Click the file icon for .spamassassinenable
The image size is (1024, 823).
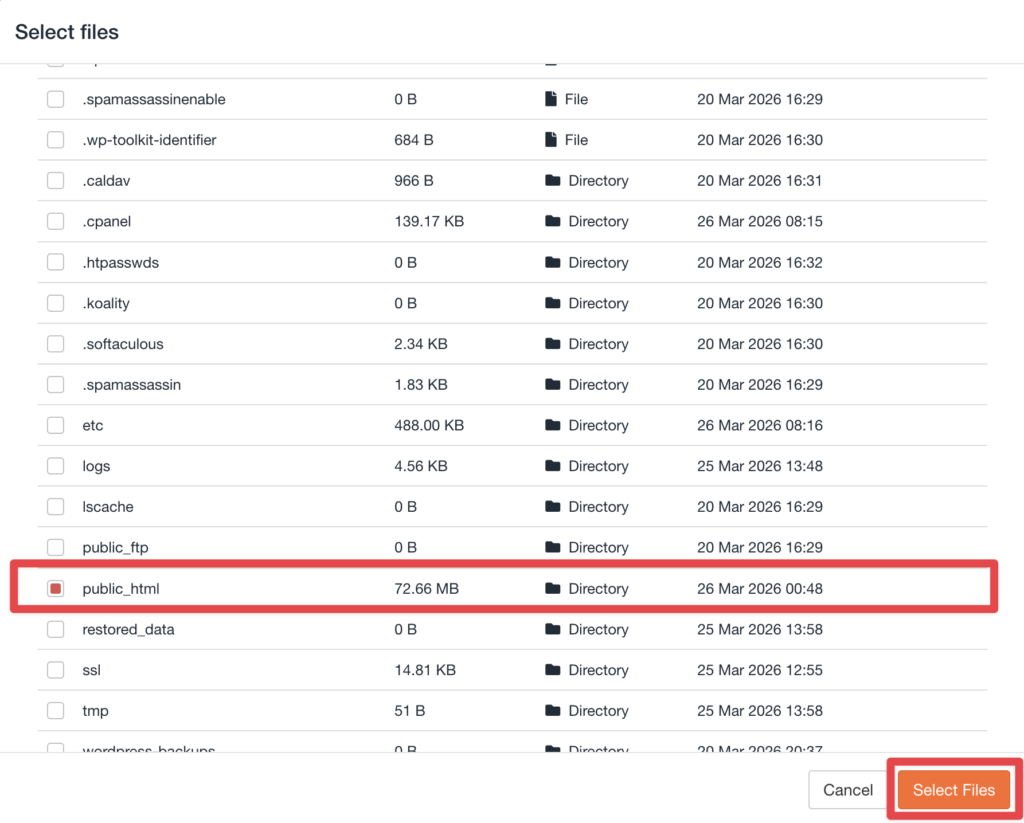click(550, 99)
